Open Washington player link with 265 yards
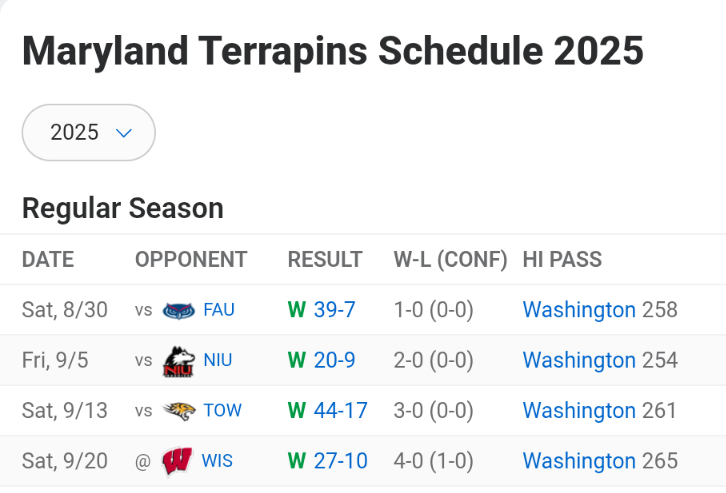This screenshot has height=493, width=726. click(579, 461)
